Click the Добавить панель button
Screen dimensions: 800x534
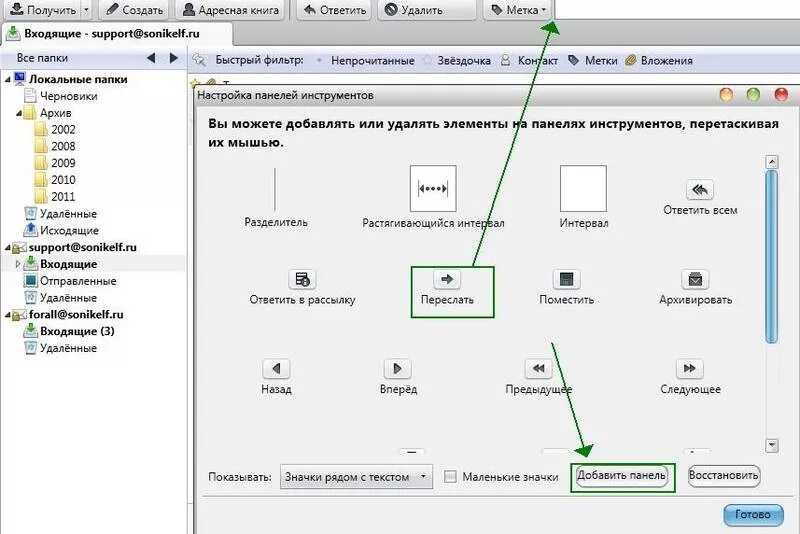(x=621, y=476)
